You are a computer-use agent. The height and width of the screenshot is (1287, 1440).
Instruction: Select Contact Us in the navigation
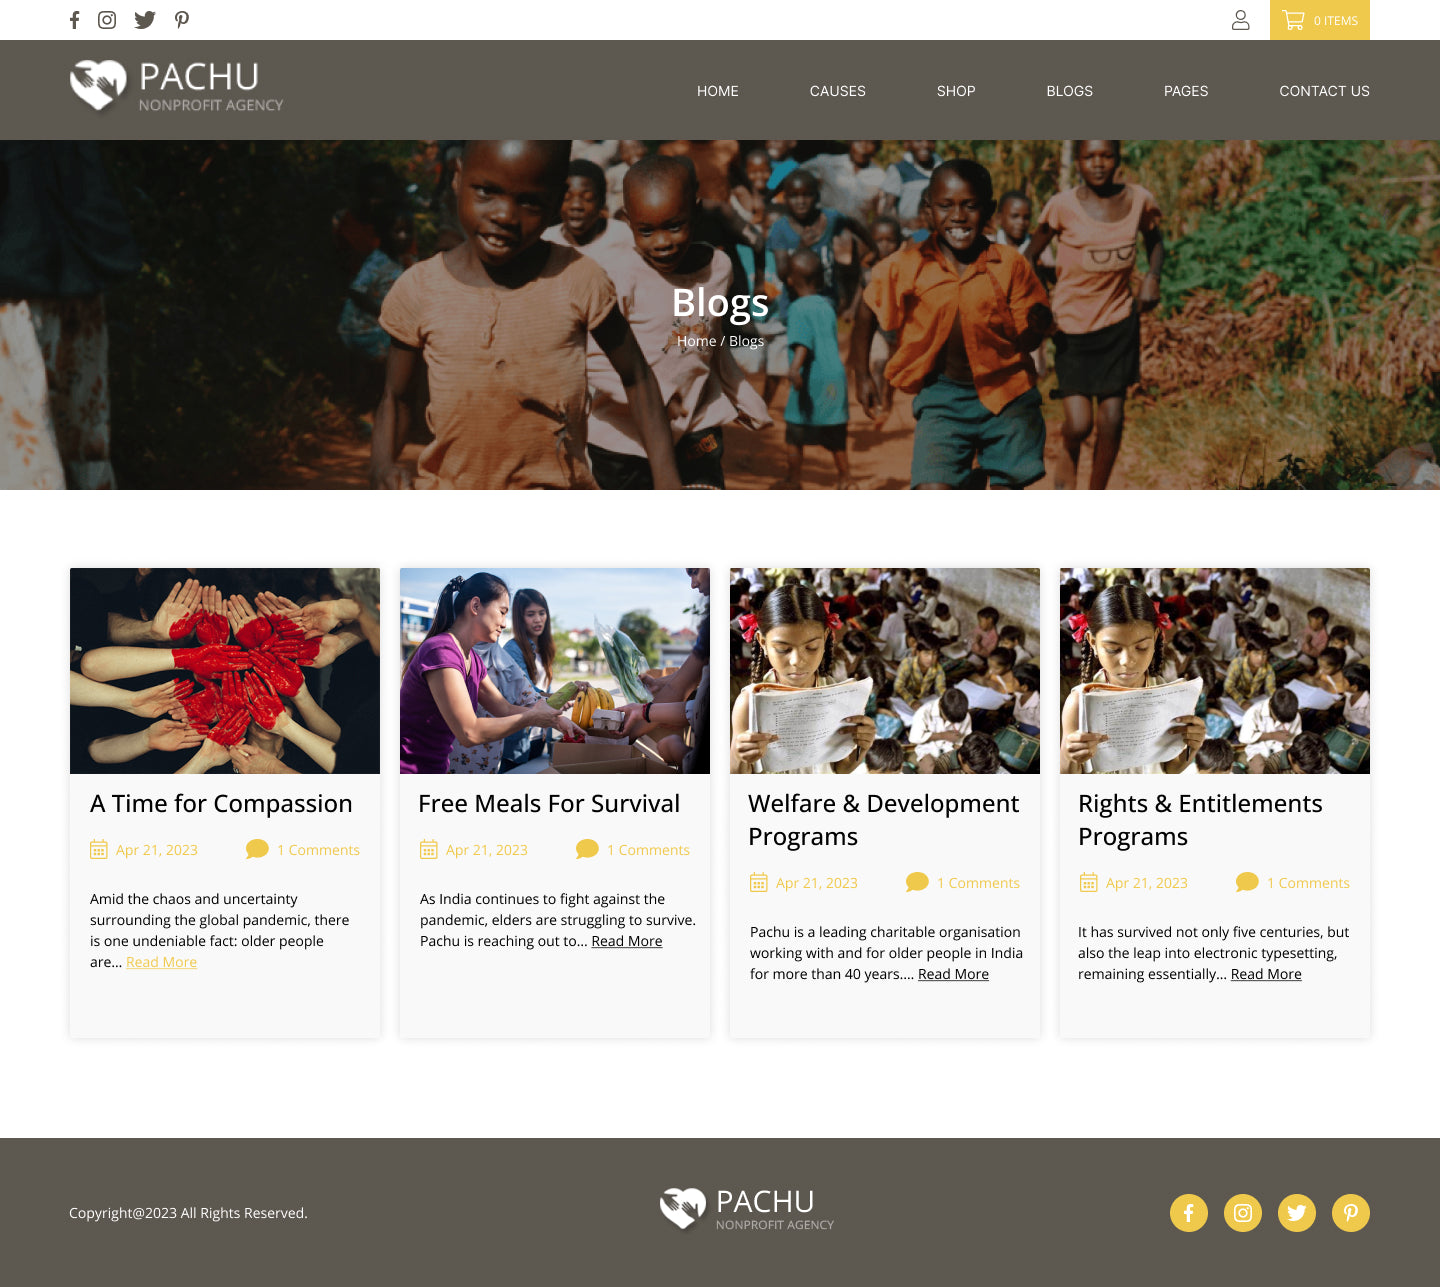coord(1324,91)
